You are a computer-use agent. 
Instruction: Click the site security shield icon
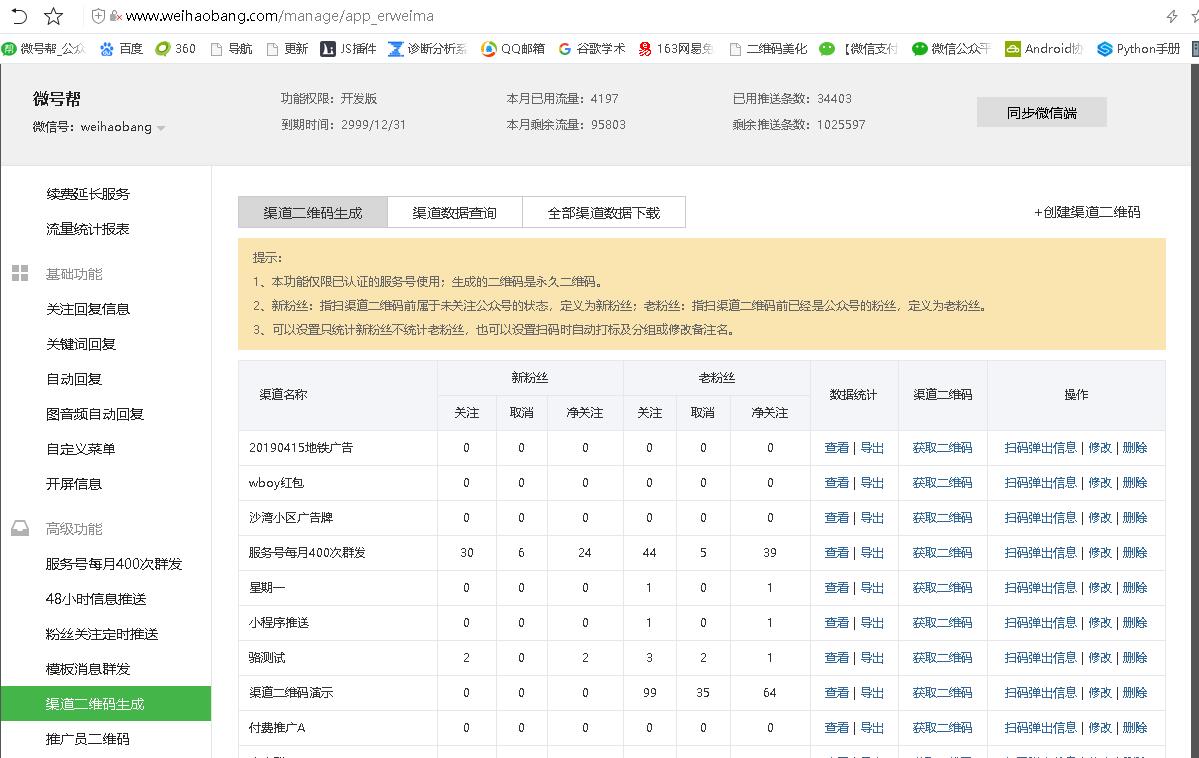click(98, 16)
